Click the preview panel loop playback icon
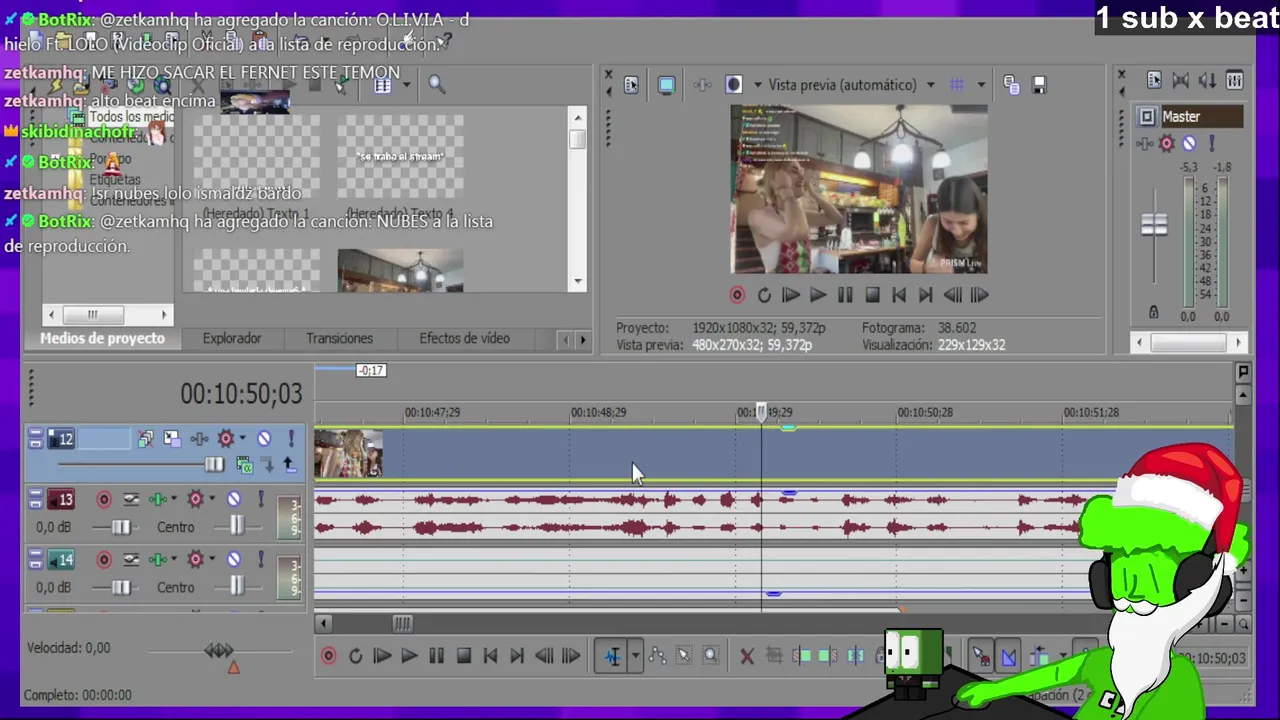1280x720 pixels. pyautogui.click(x=764, y=295)
